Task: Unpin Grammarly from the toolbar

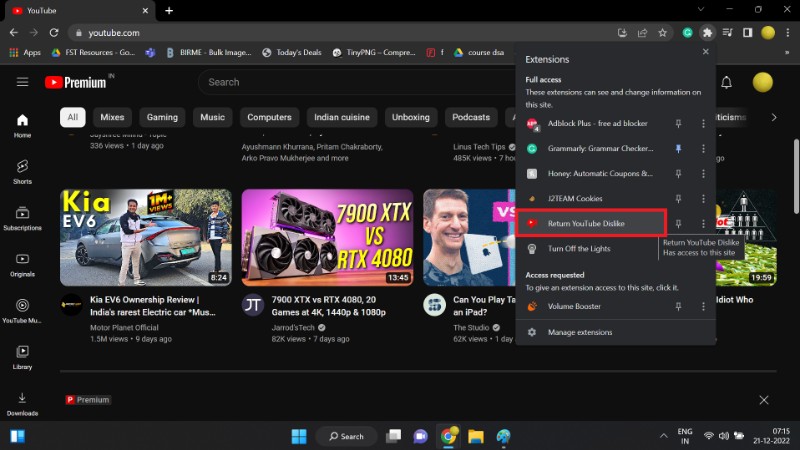Action: [679, 149]
